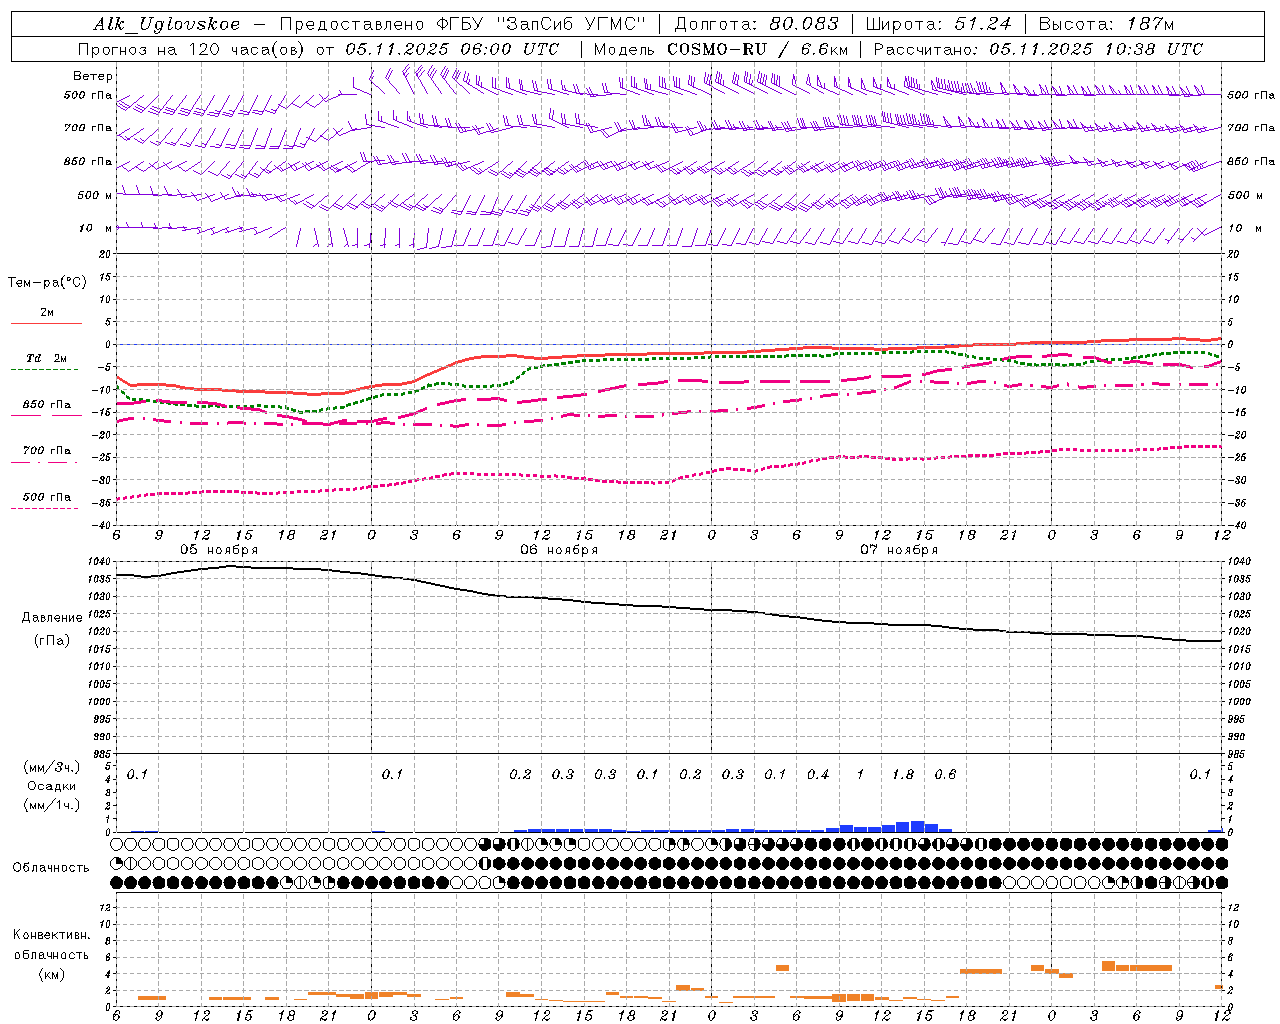1280x1024 pixels.
Task: Click the 500 гПа temperature legend entry
Action: [x=46, y=497]
